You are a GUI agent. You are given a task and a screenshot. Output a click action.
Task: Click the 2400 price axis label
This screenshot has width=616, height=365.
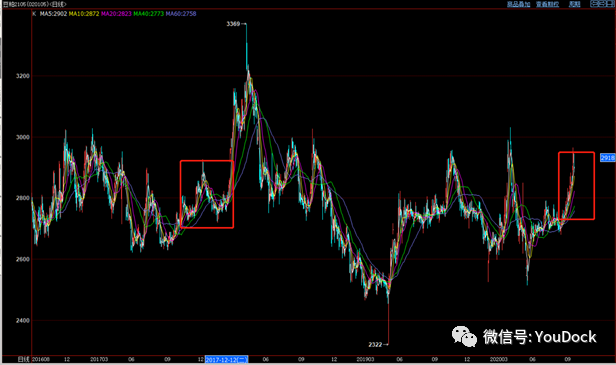tap(22, 321)
